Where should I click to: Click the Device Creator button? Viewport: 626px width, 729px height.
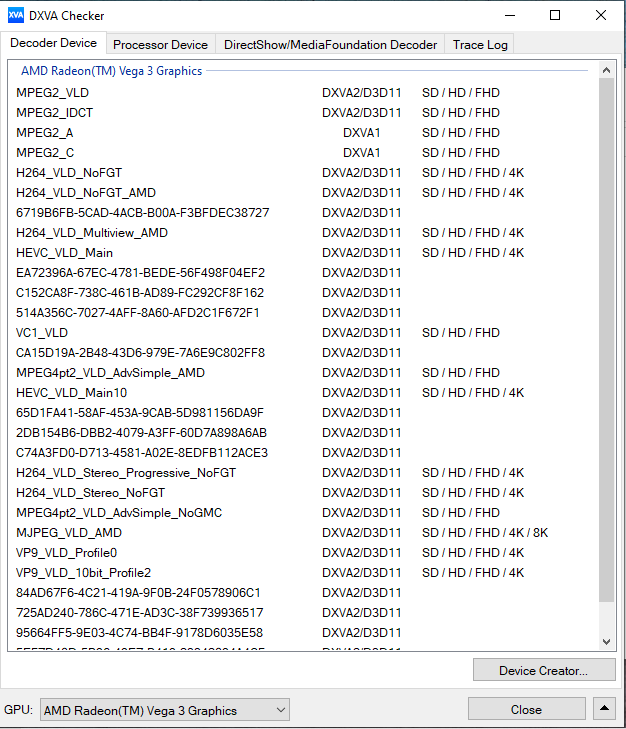[543, 670]
